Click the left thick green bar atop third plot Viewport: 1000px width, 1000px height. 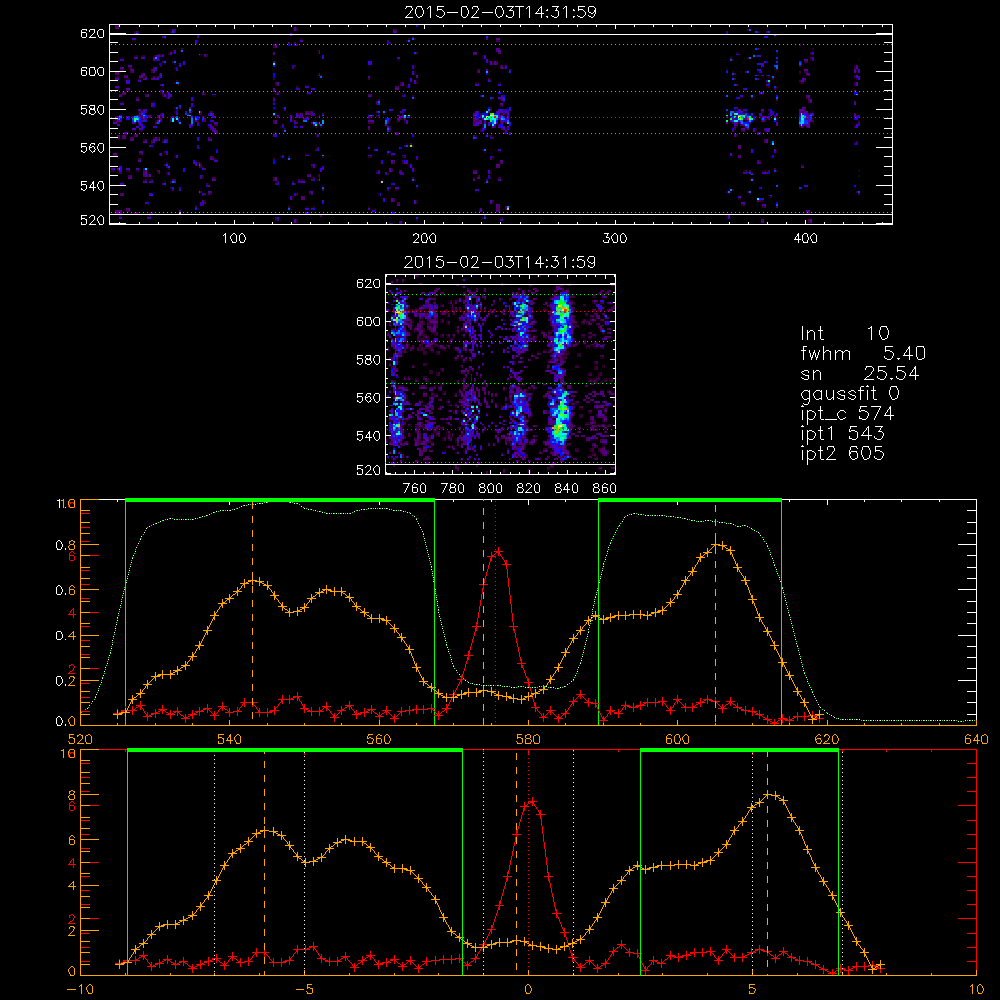(x=280, y=500)
